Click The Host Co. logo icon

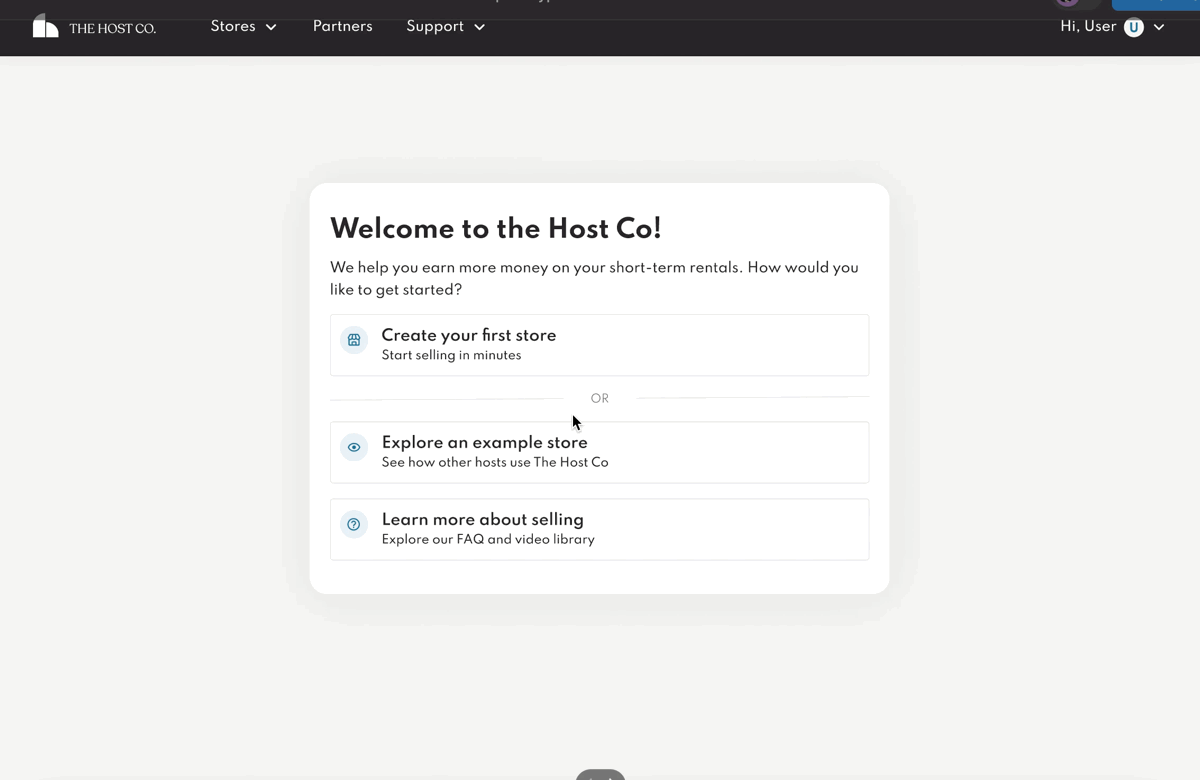46,26
